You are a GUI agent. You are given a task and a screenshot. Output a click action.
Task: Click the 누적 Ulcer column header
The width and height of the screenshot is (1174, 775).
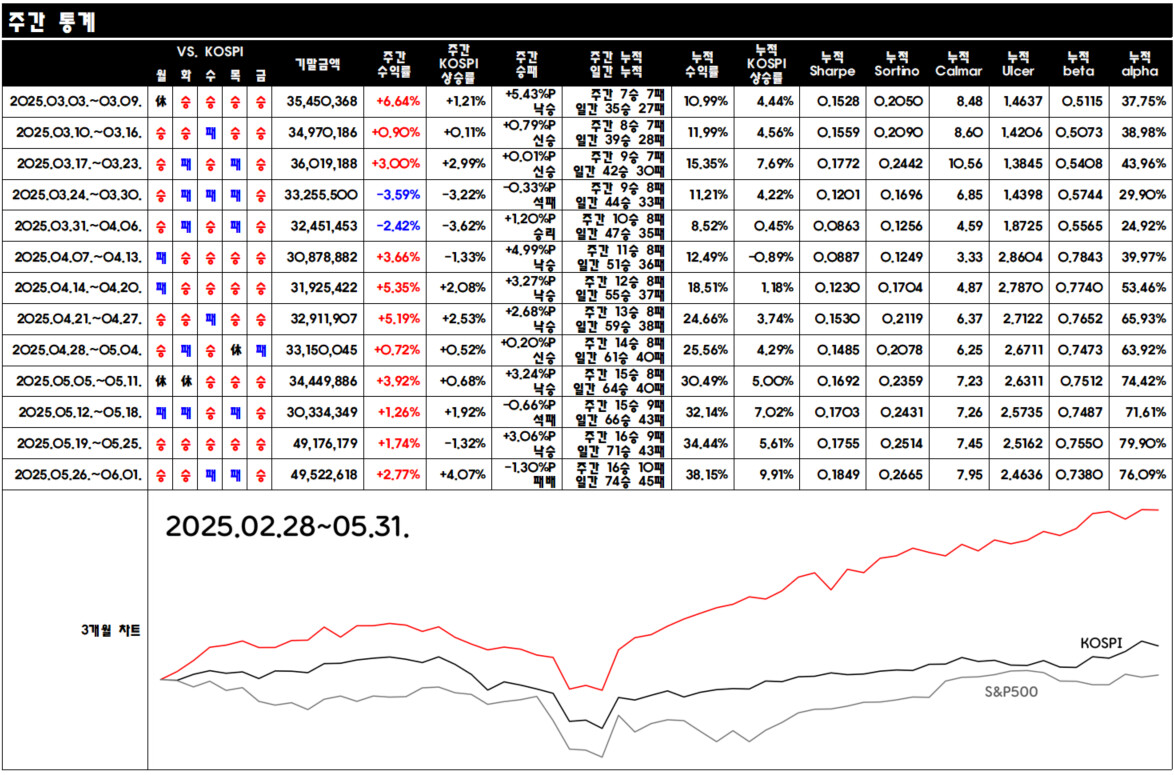click(1018, 64)
